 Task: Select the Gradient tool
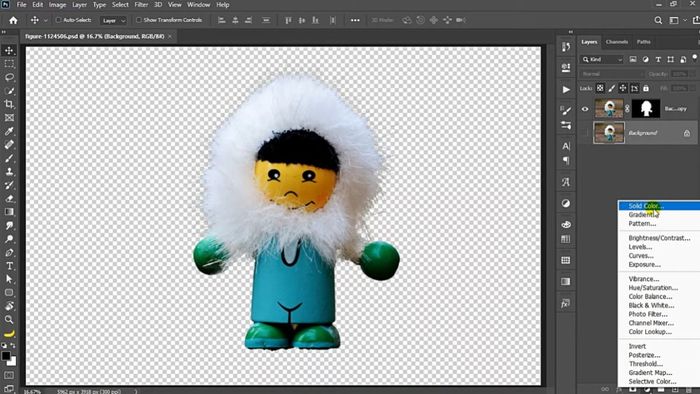tap(9, 212)
